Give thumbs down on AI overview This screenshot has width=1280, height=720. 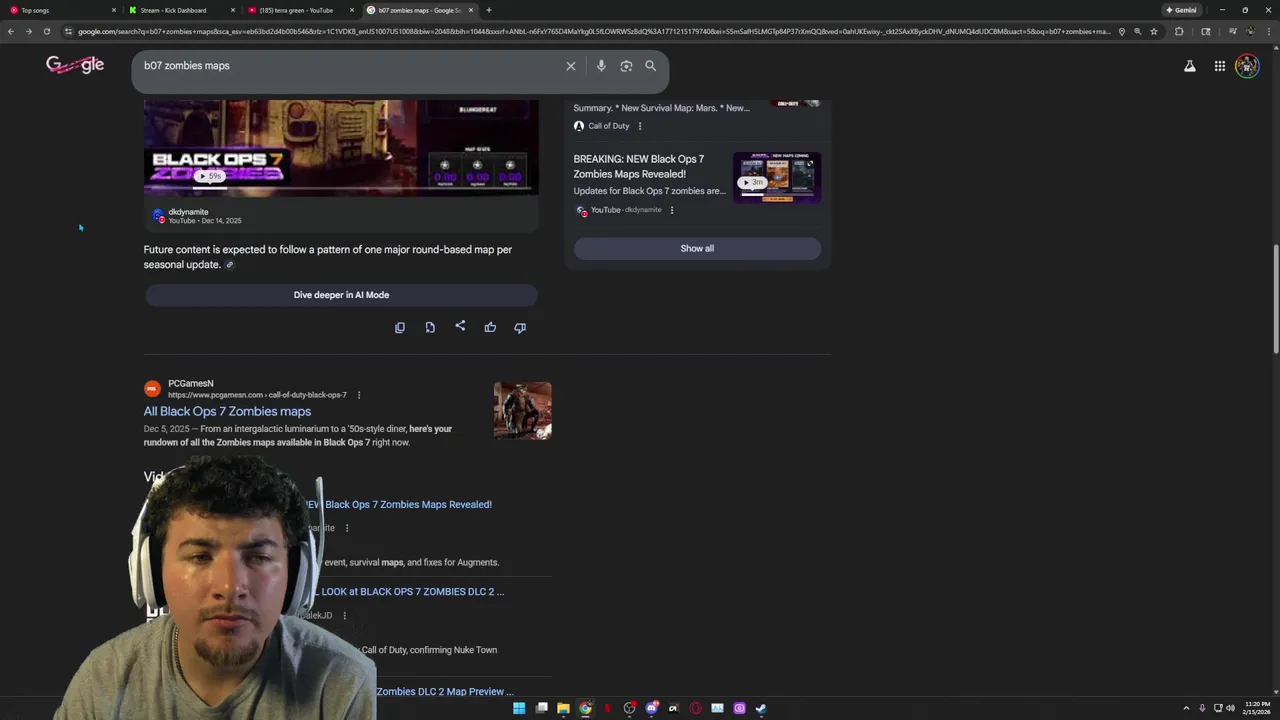click(520, 327)
